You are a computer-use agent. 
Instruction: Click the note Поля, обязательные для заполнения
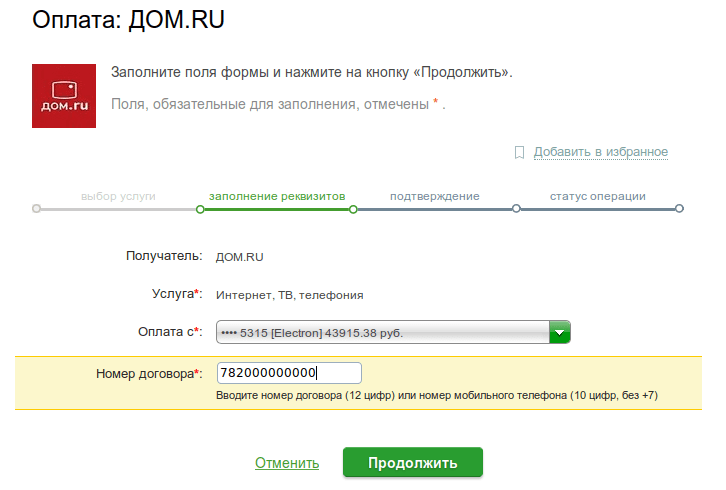point(278,104)
